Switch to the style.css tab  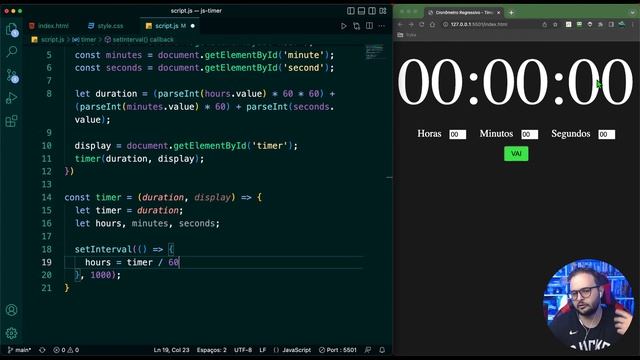coord(105,26)
